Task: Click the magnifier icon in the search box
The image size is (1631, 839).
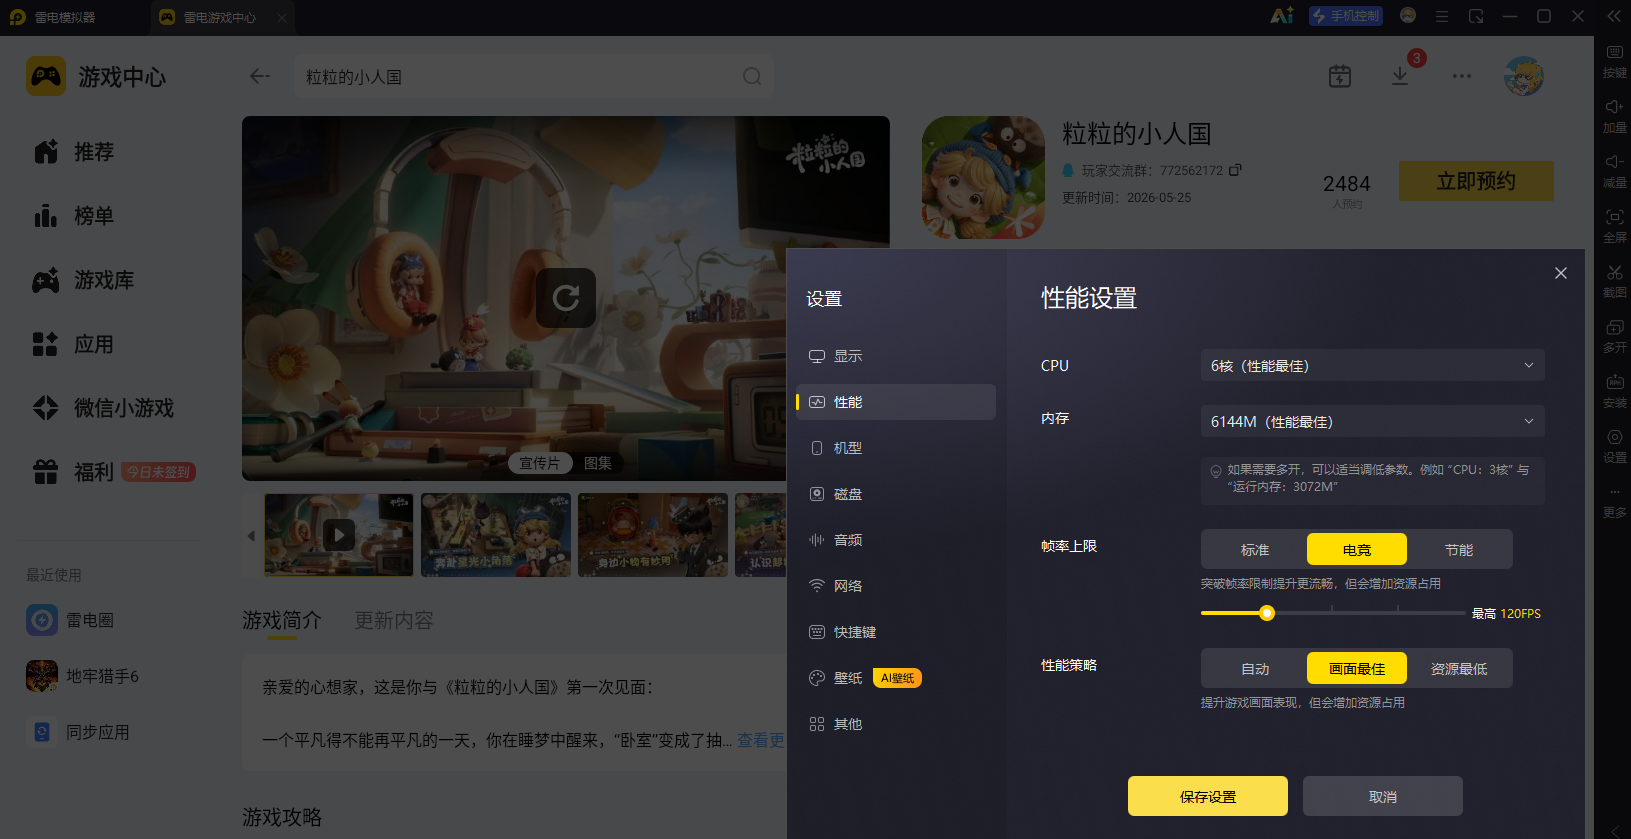Action: coord(752,77)
